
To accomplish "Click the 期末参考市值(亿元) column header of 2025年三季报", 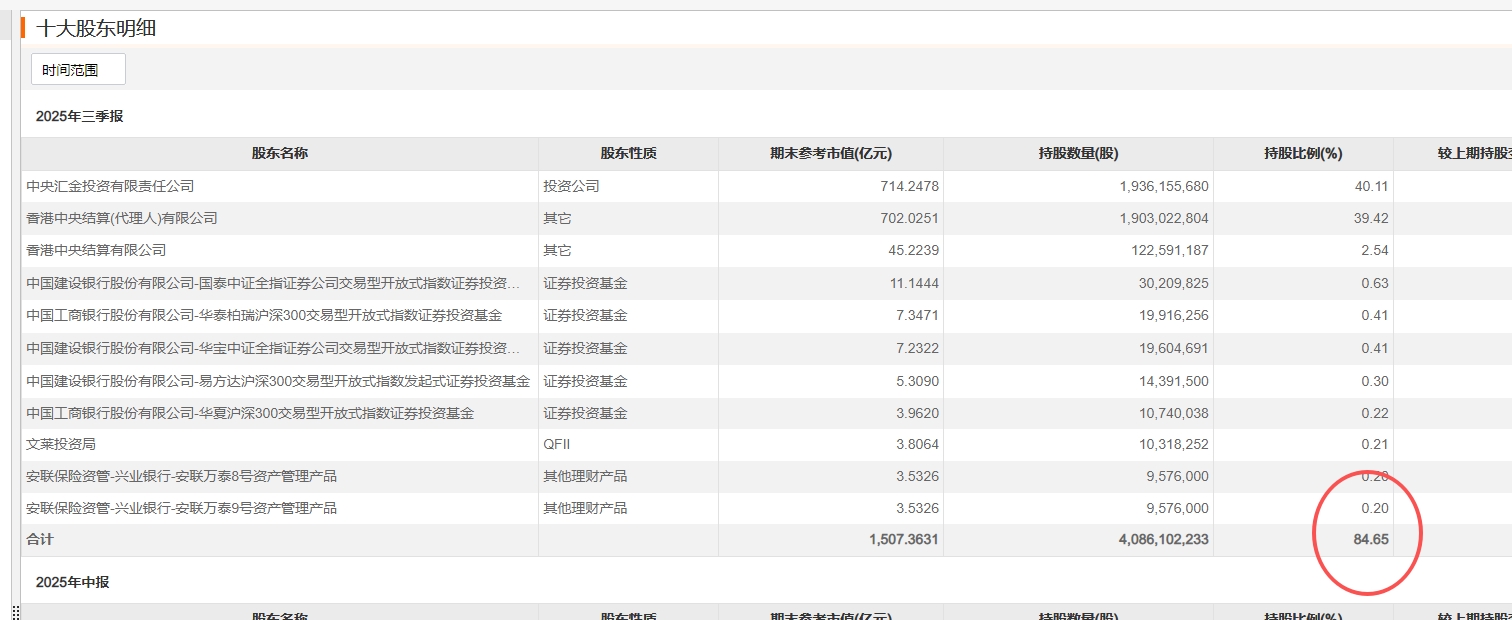I will 831,154.
